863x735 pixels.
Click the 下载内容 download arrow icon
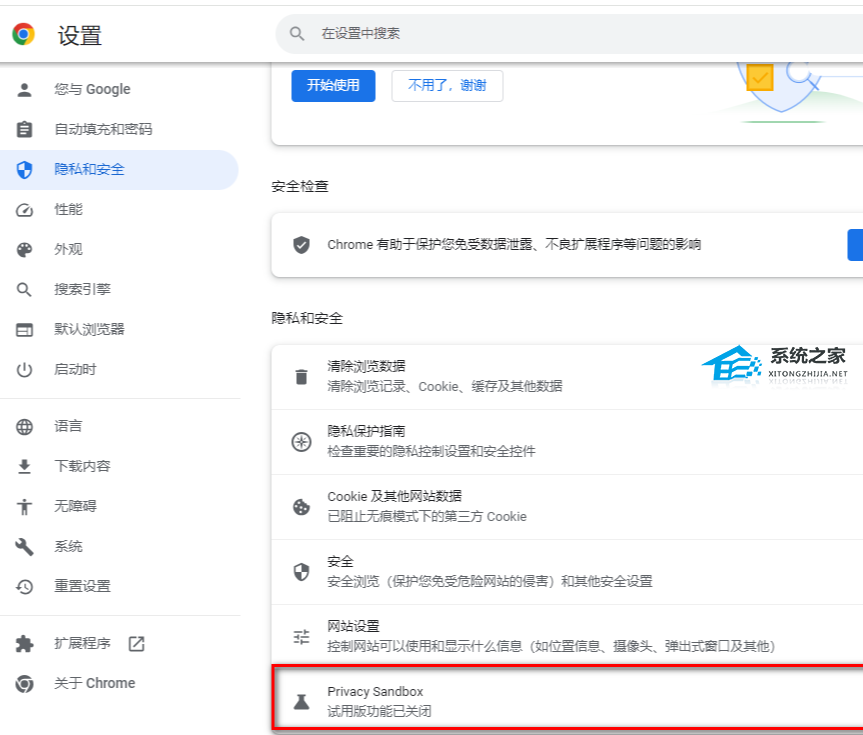click(24, 466)
